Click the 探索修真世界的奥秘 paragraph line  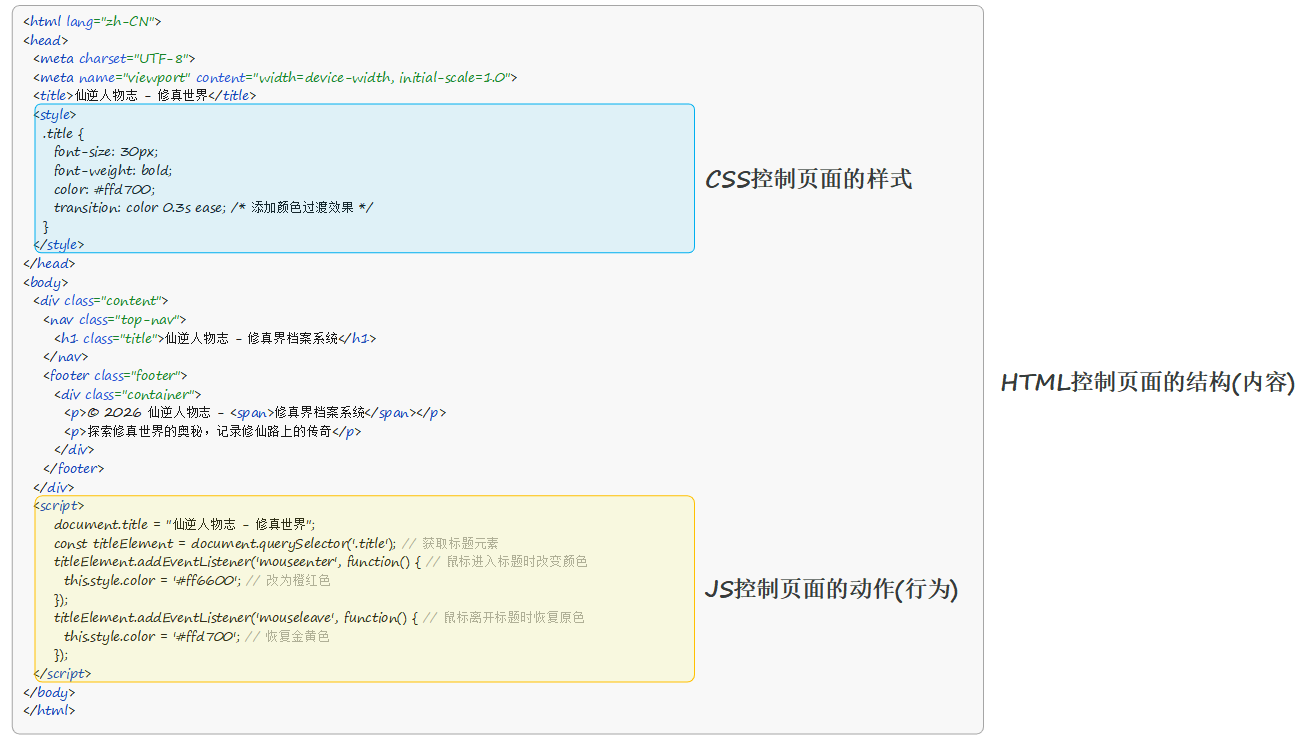click(213, 432)
